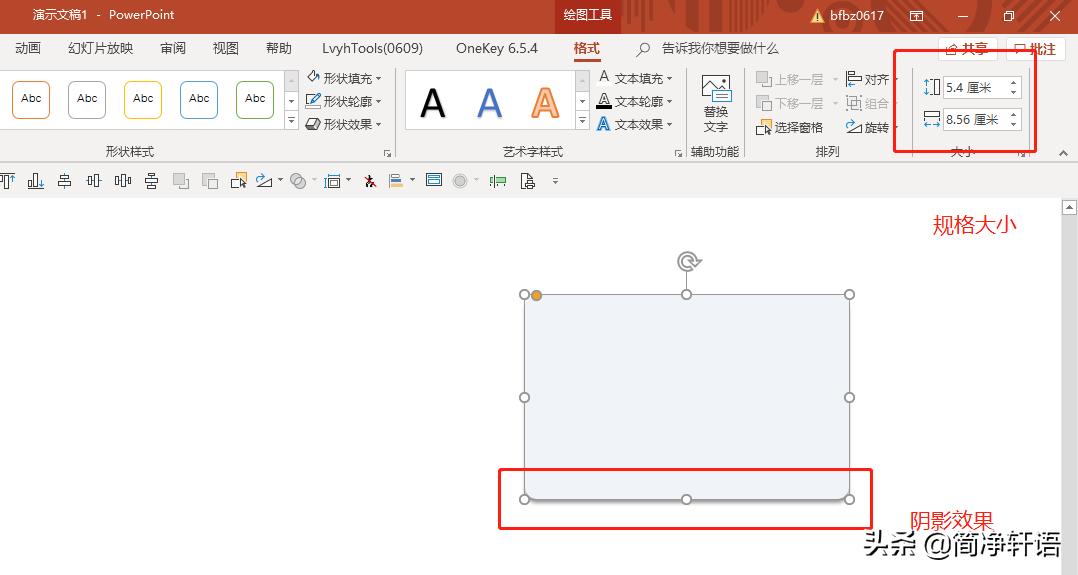This screenshot has width=1078, height=575.
Task: Click the 组合 group button
Action: [x=868, y=103]
